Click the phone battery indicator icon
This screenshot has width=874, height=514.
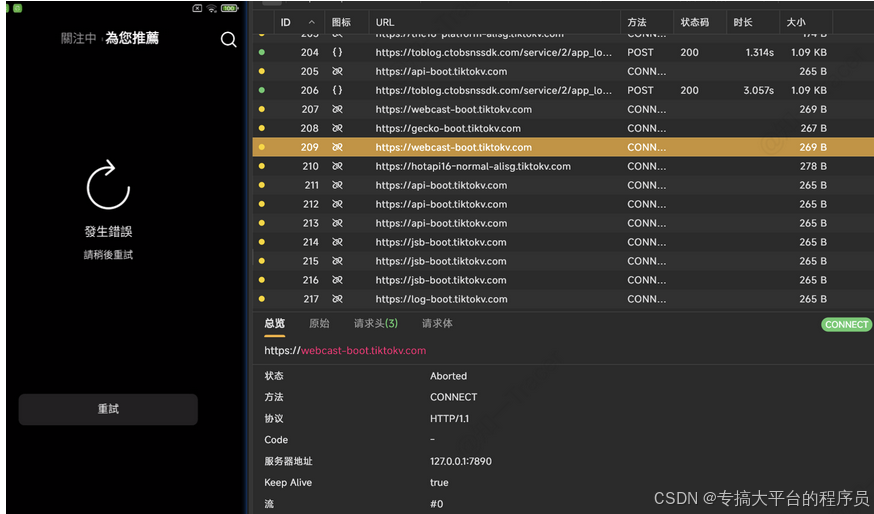pos(229,8)
